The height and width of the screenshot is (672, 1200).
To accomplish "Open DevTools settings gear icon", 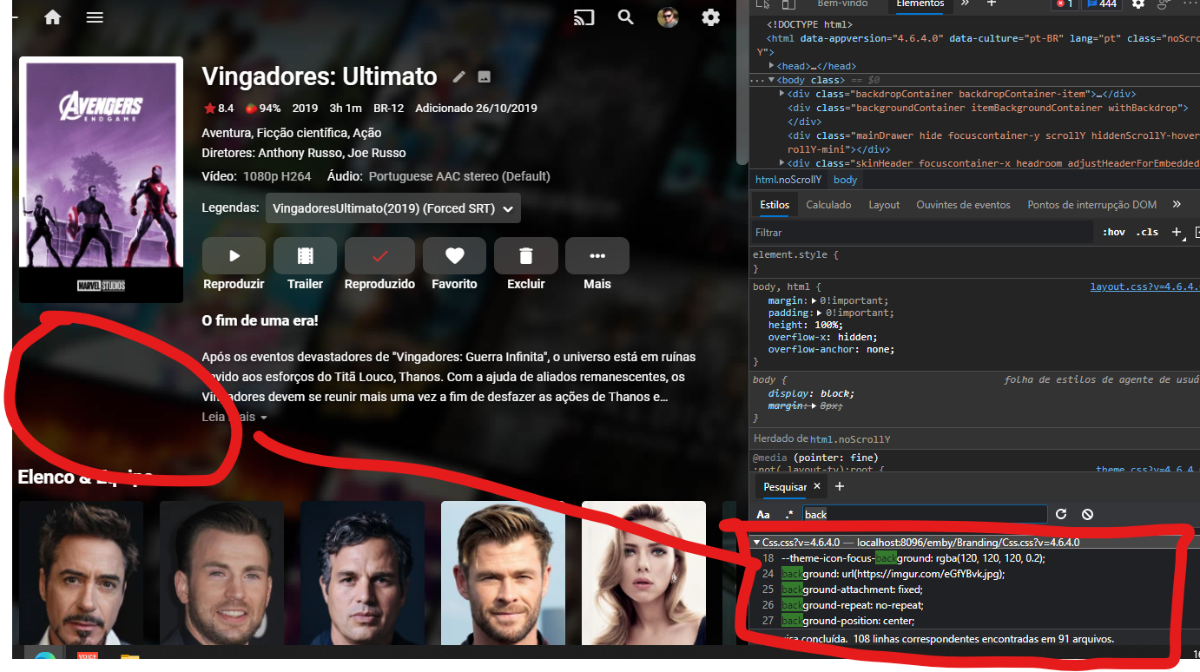I will (1138, 4).
